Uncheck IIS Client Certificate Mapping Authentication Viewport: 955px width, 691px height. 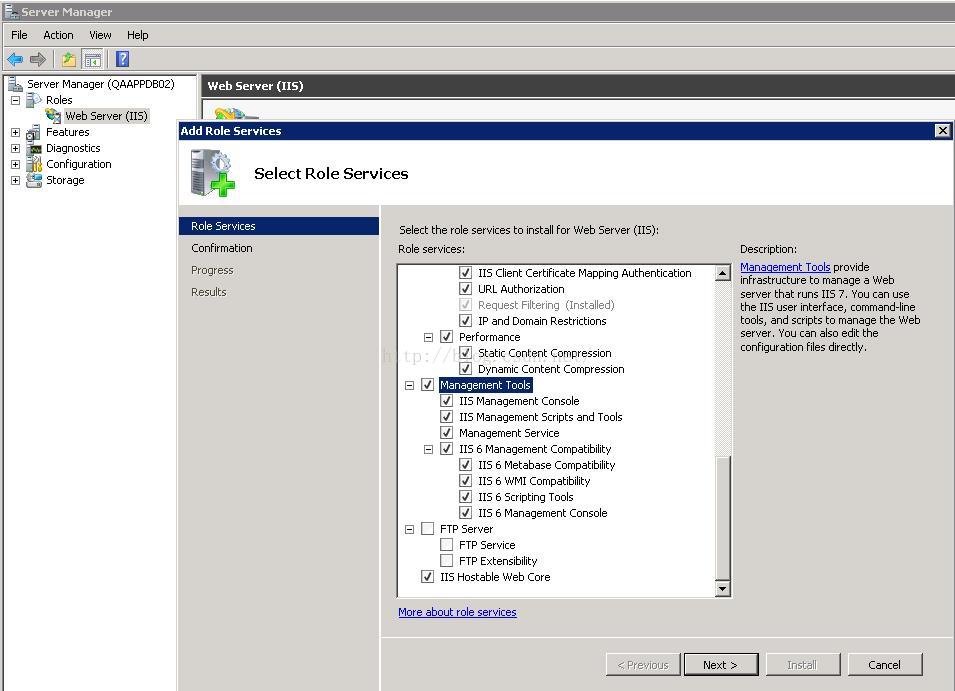point(465,273)
